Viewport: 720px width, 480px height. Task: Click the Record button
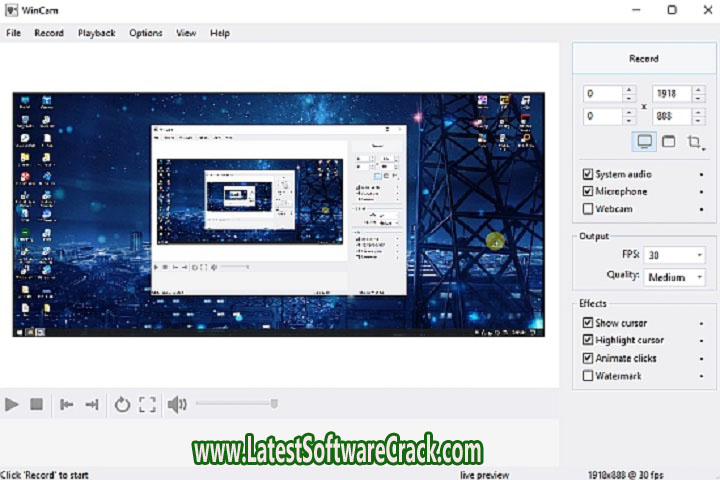(x=643, y=59)
